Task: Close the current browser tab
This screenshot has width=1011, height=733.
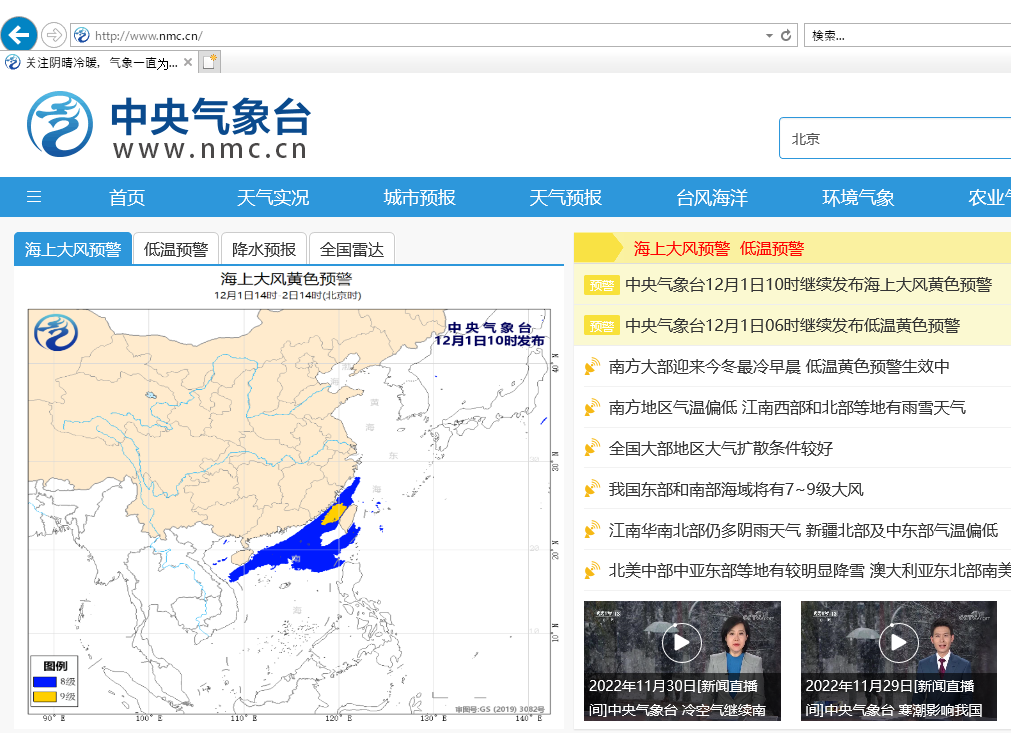Action: pos(188,62)
